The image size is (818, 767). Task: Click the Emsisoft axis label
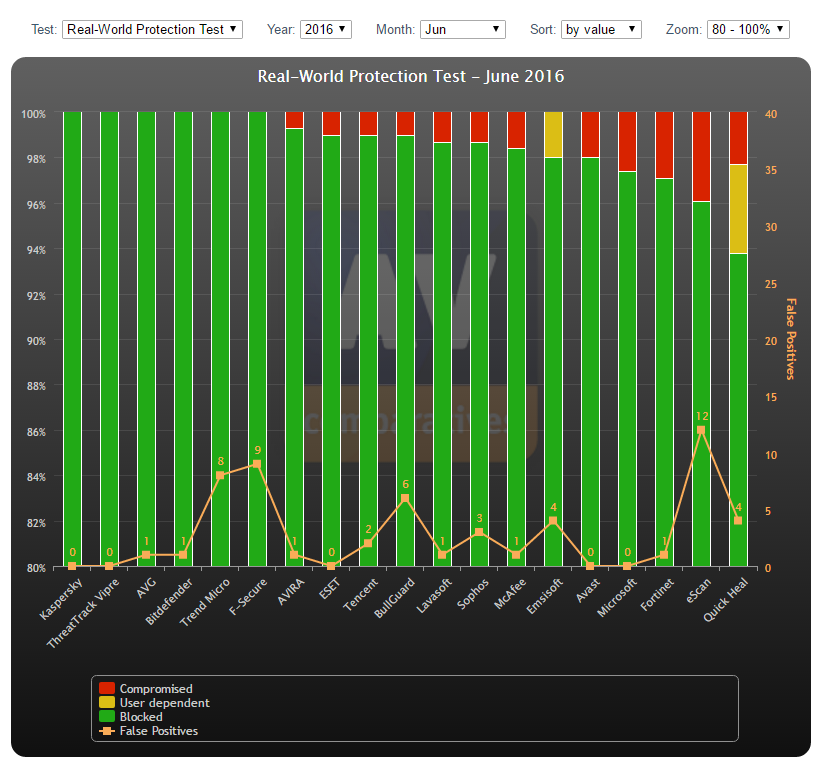pos(545,596)
